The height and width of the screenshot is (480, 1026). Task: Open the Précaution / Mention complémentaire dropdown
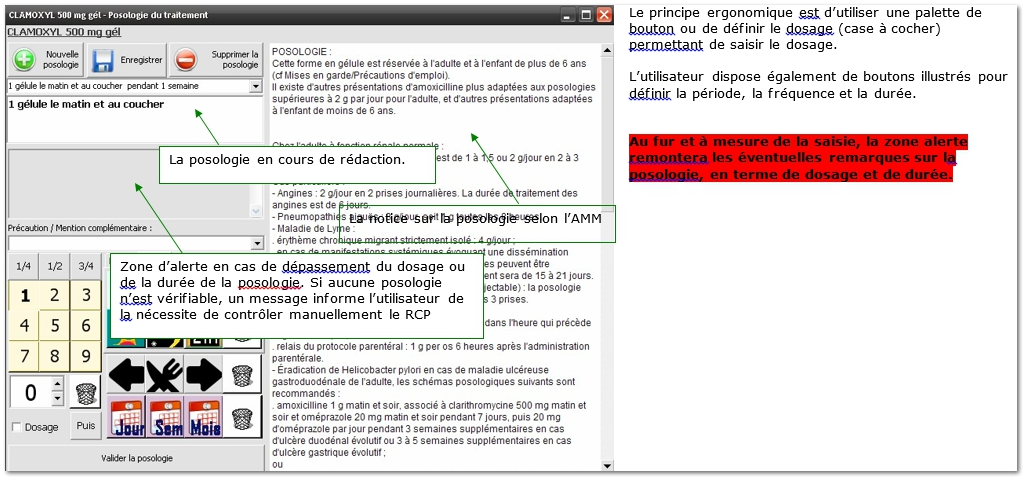(x=255, y=243)
